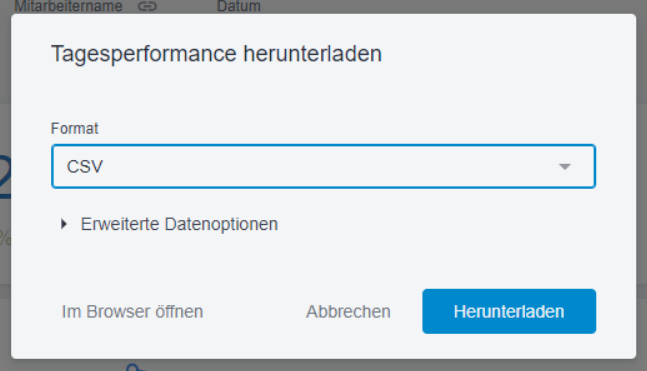Click the Tagesperformance herunterladen dialog title

pyautogui.click(x=216, y=54)
